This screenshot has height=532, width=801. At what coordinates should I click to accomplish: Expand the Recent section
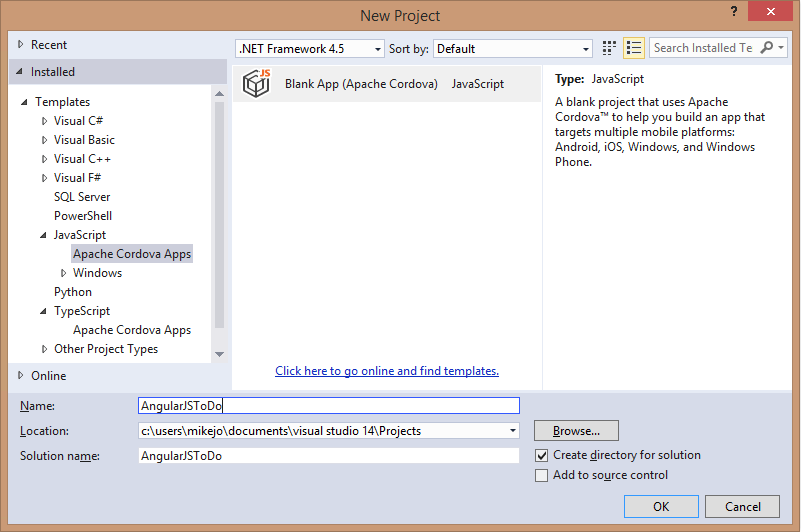click(x=21, y=45)
